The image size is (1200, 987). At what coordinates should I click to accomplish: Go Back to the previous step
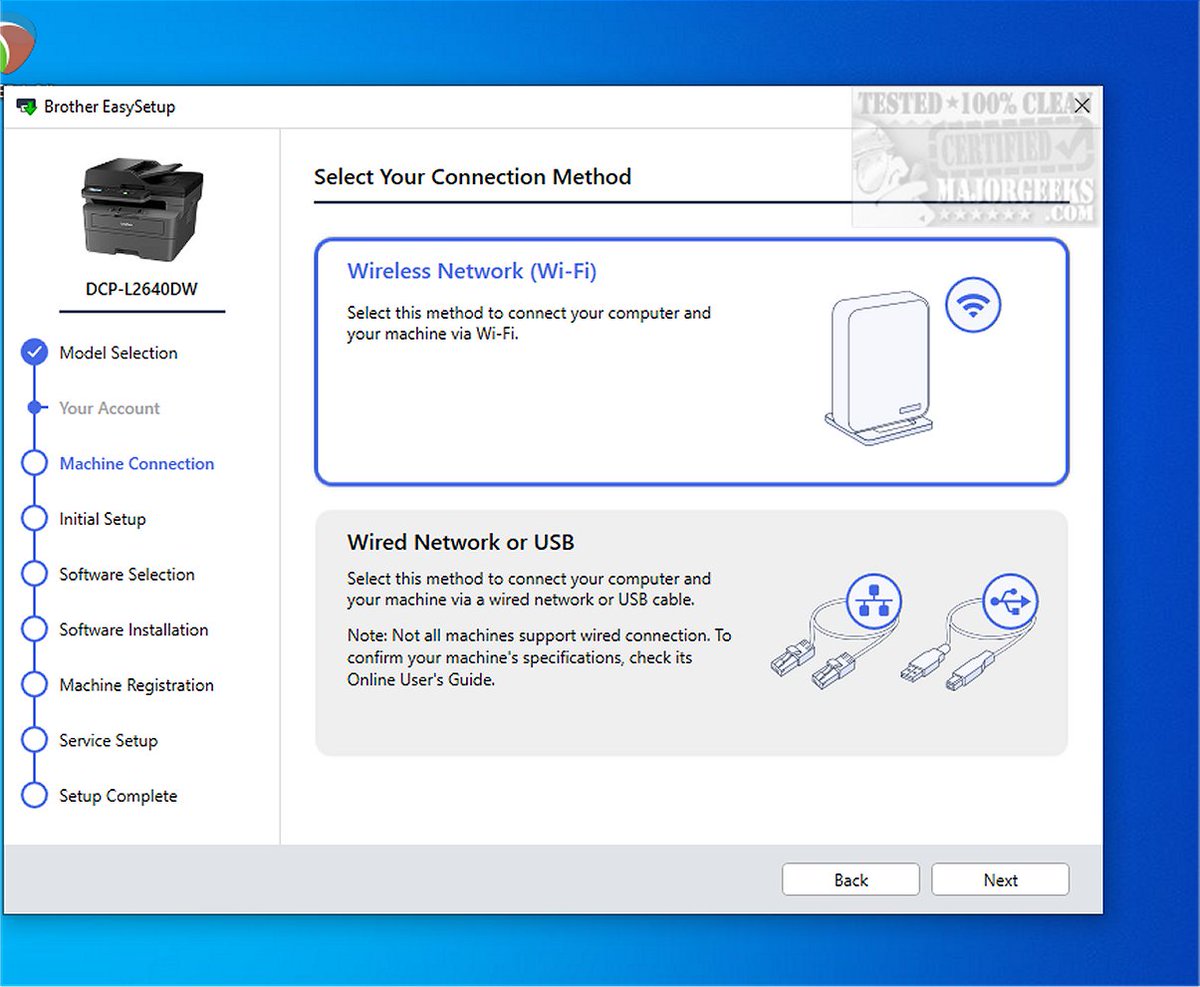pyautogui.click(x=851, y=880)
